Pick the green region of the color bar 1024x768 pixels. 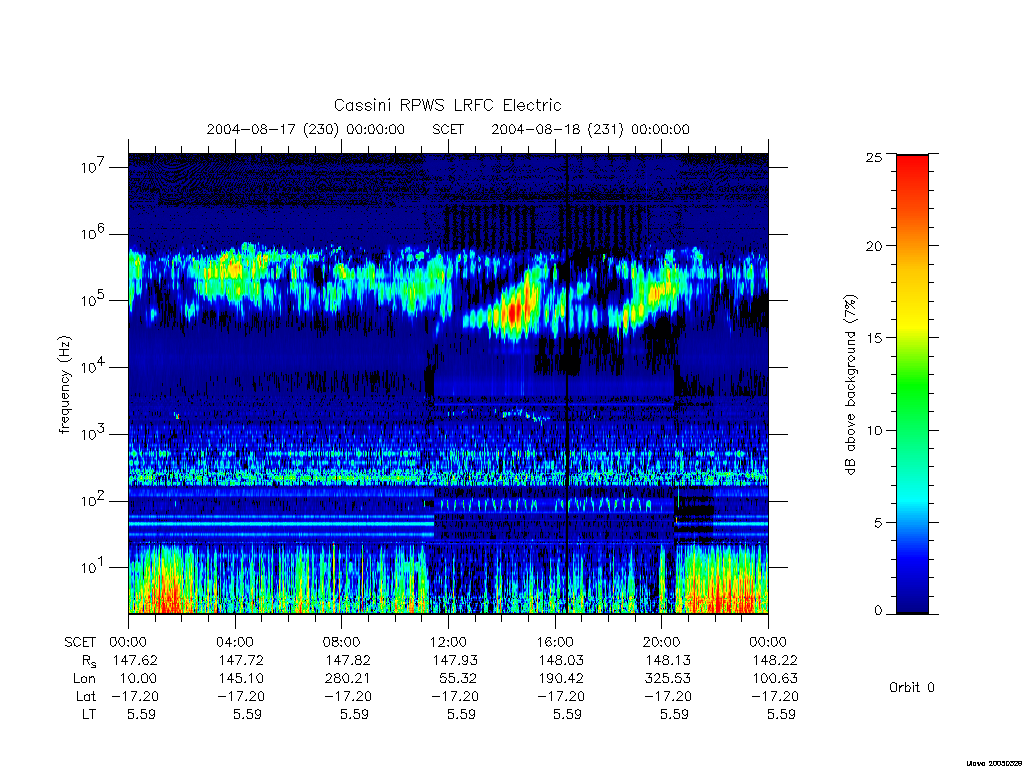pyautogui.click(x=912, y=385)
